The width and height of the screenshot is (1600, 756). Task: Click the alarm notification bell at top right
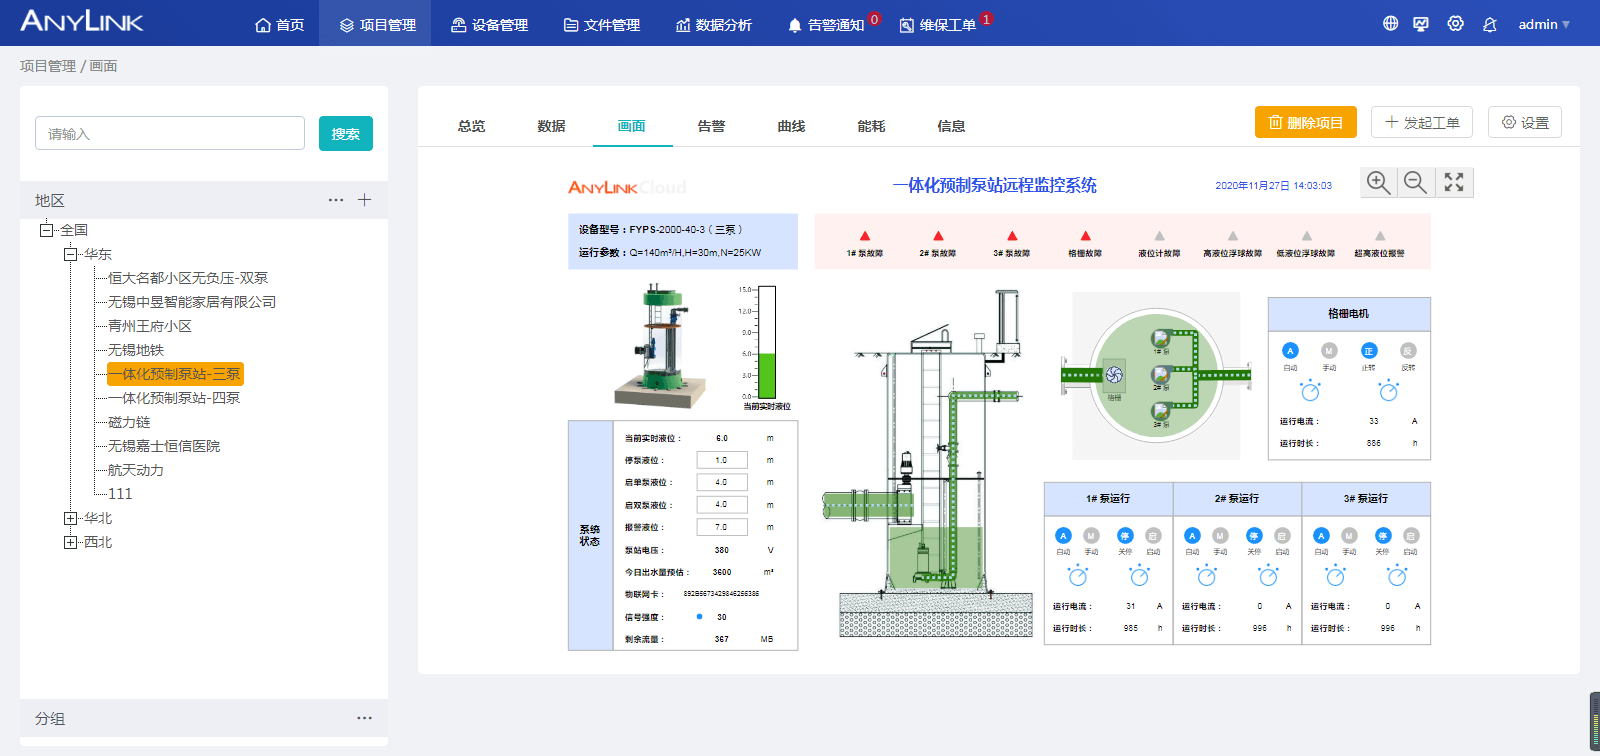[1489, 24]
